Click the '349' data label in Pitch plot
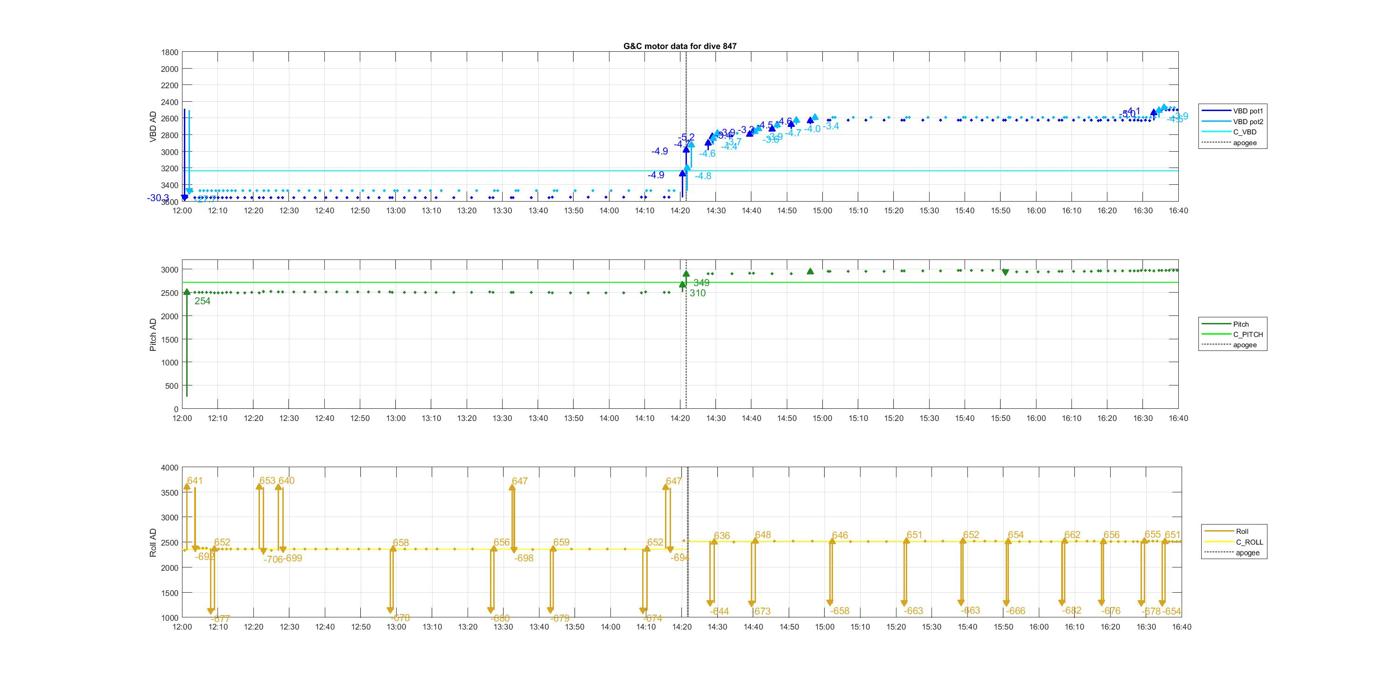1400x693 pixels. point(701,283)
